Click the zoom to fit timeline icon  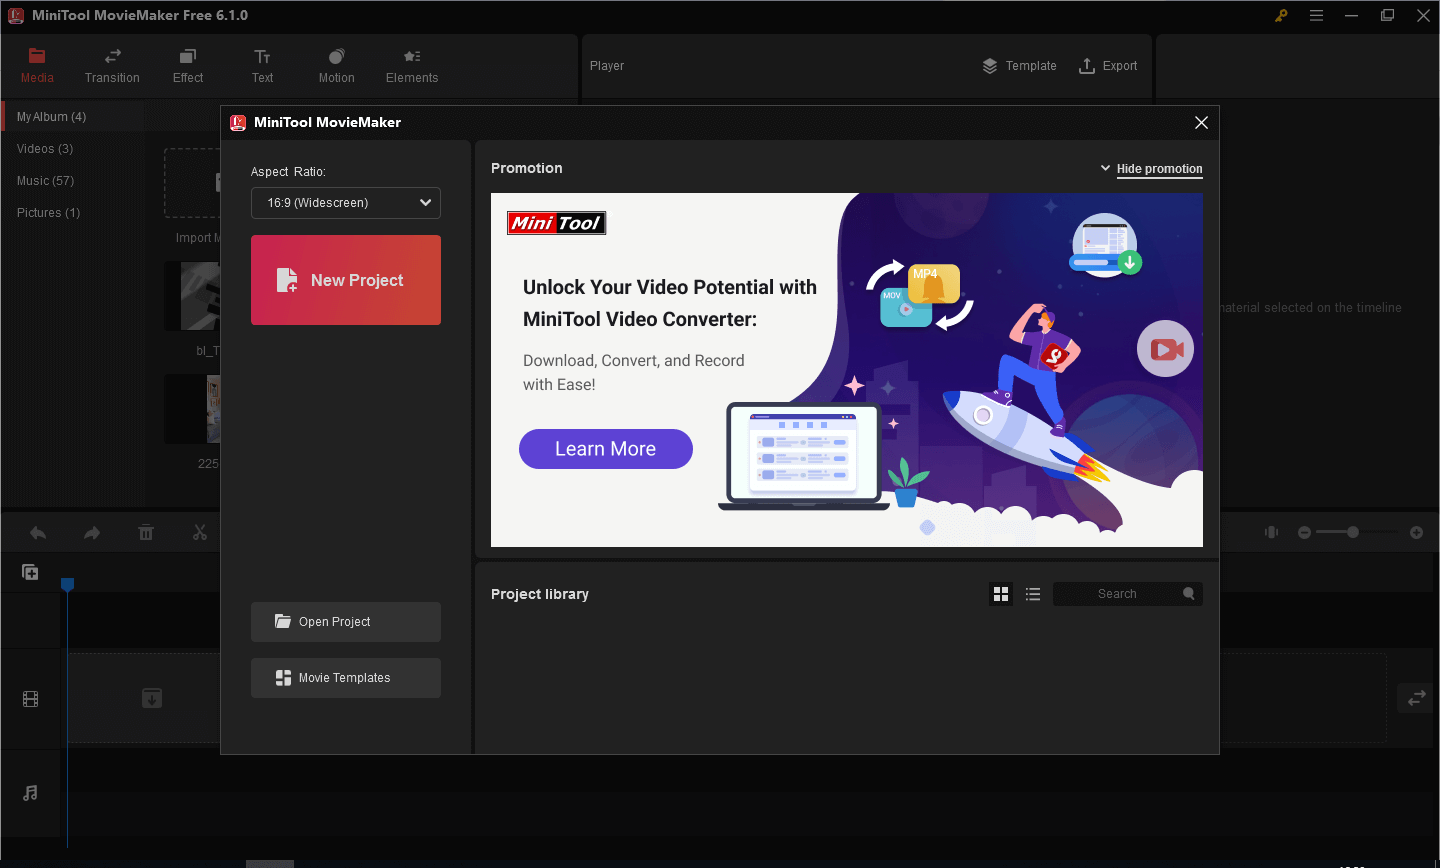tap(1271, 532)
